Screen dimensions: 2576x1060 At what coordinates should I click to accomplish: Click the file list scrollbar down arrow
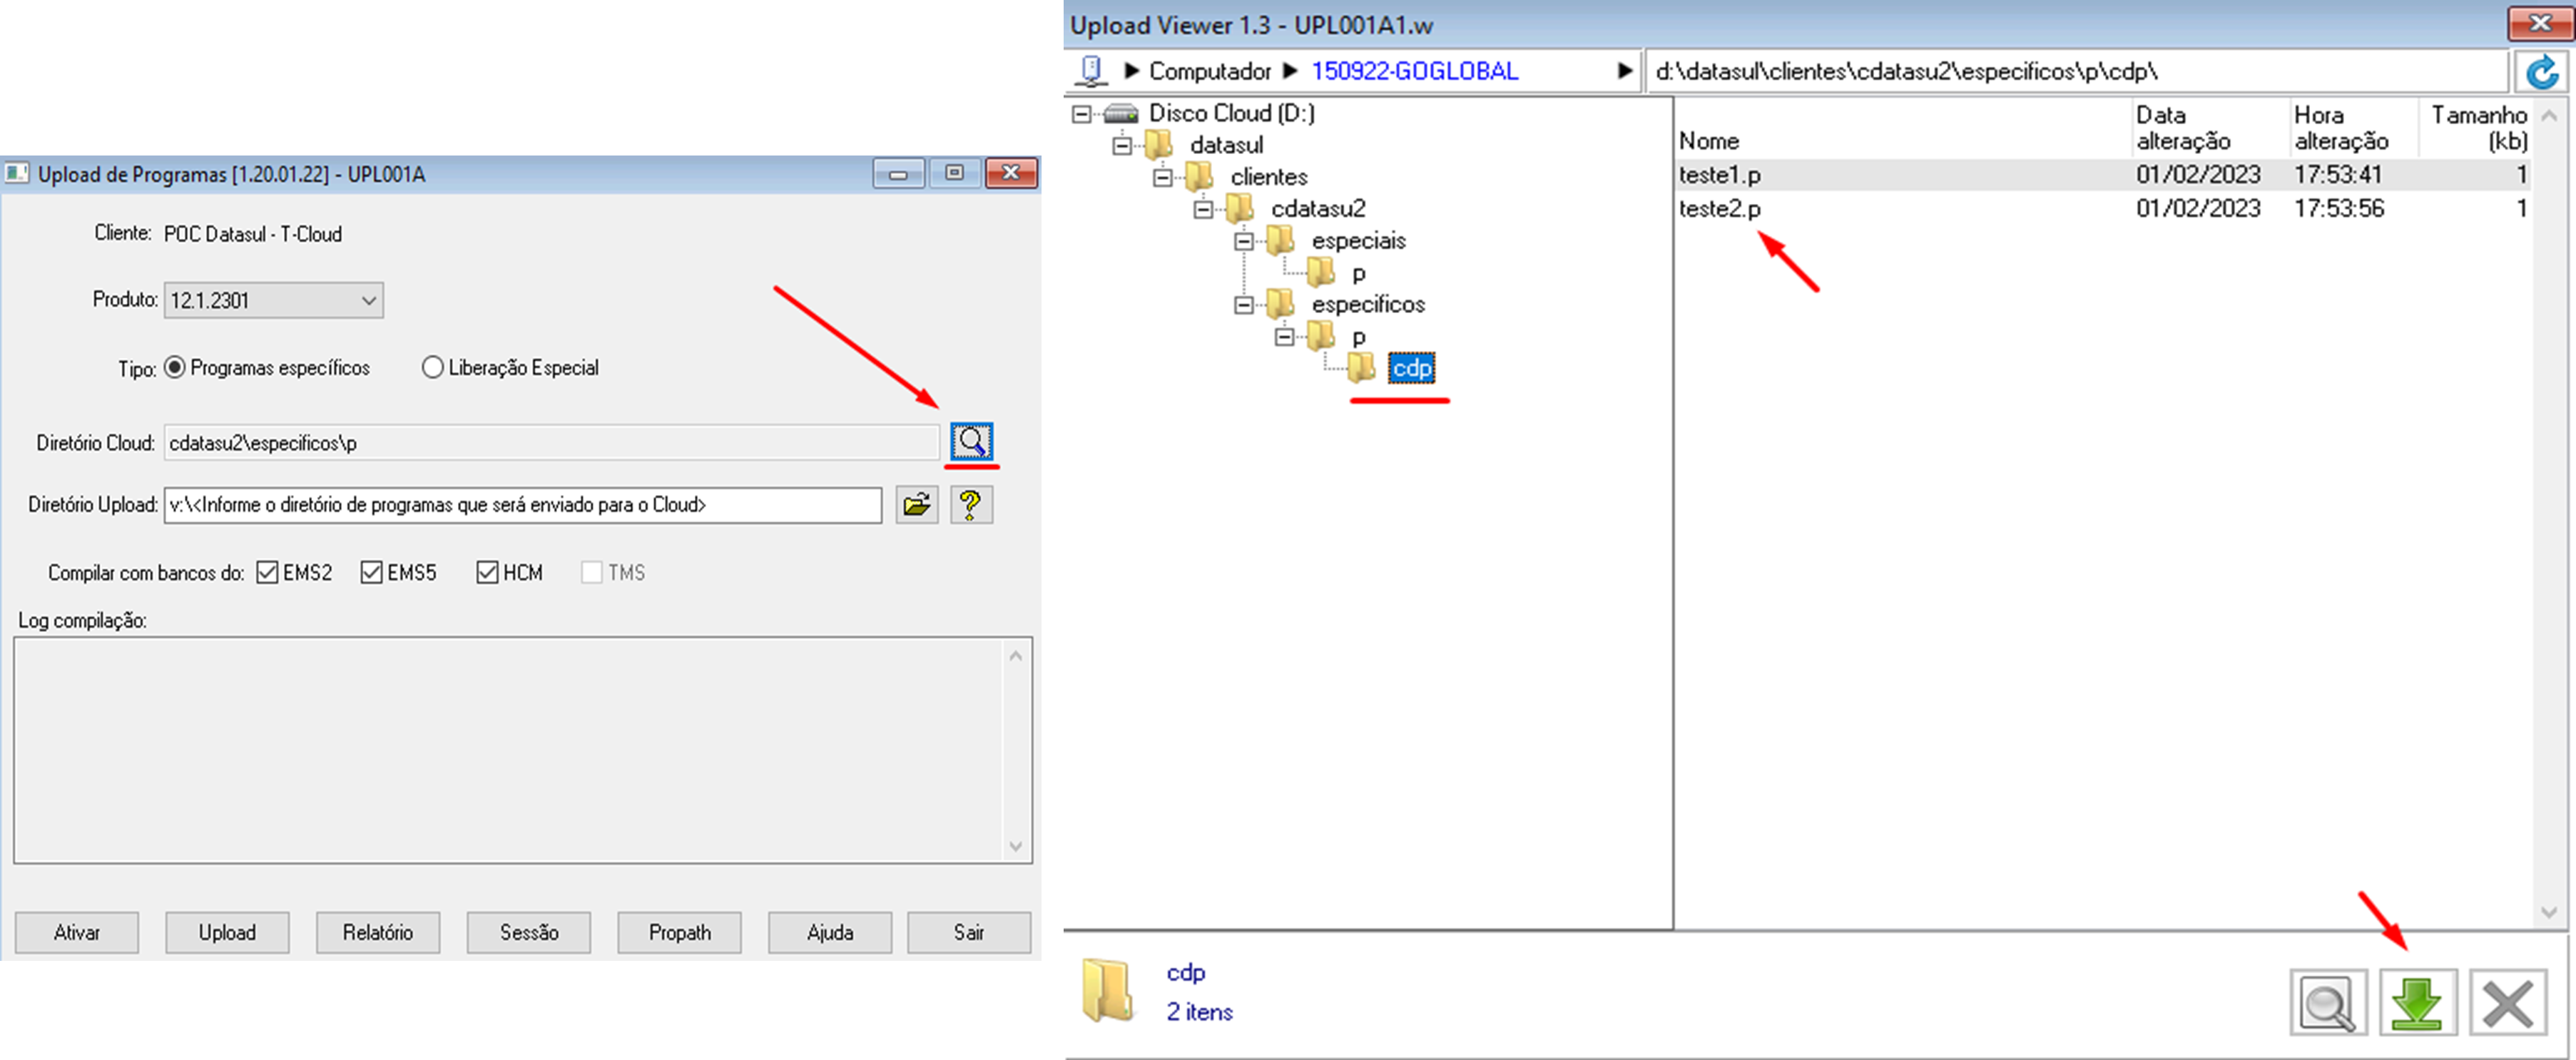(2549, 912)
